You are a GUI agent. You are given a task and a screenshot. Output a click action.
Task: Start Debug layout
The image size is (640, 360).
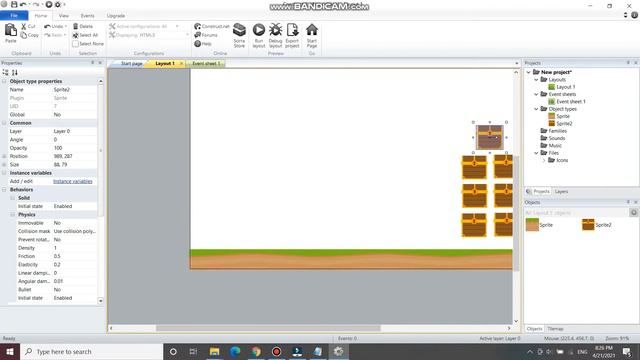(x=276, y=36)
